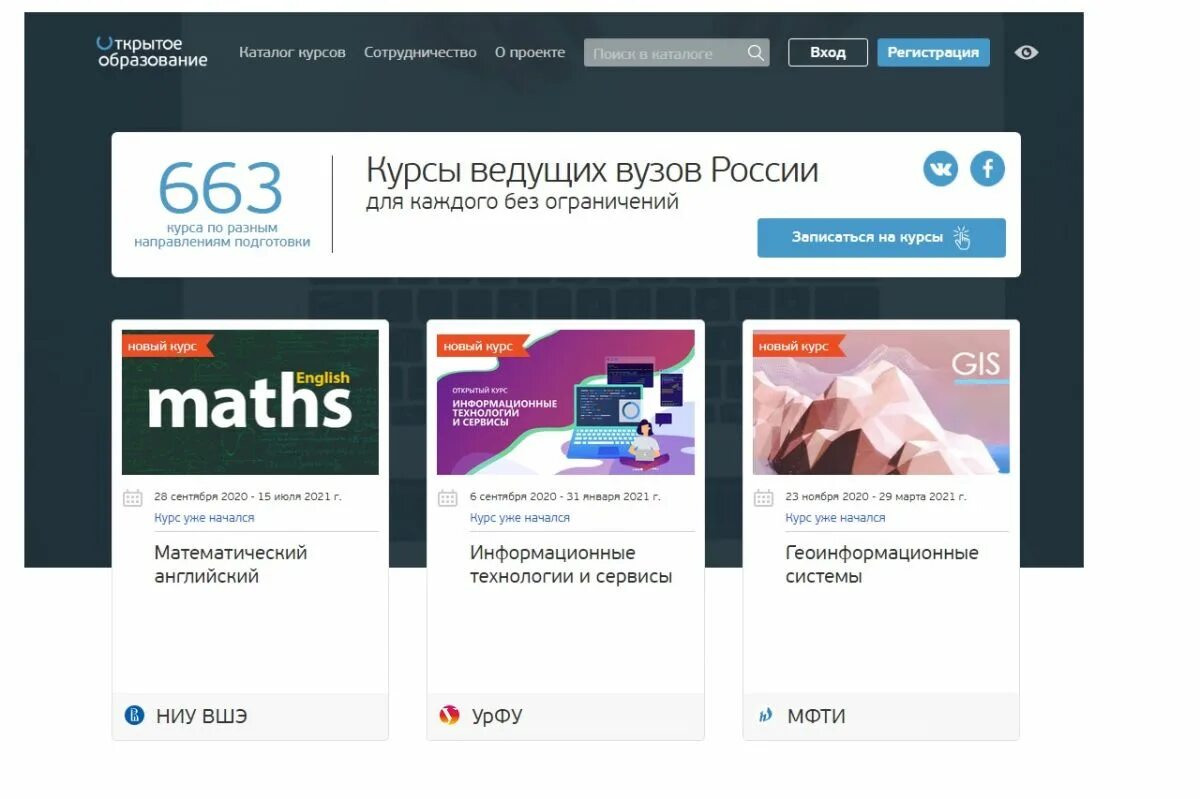
Task: Click the УрФУ university logo icon
Action: point(449,716)
